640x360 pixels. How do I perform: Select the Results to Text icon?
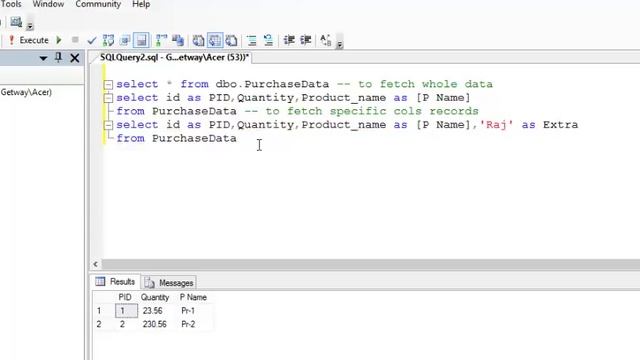pyautogui.click(x=198, y=40)
